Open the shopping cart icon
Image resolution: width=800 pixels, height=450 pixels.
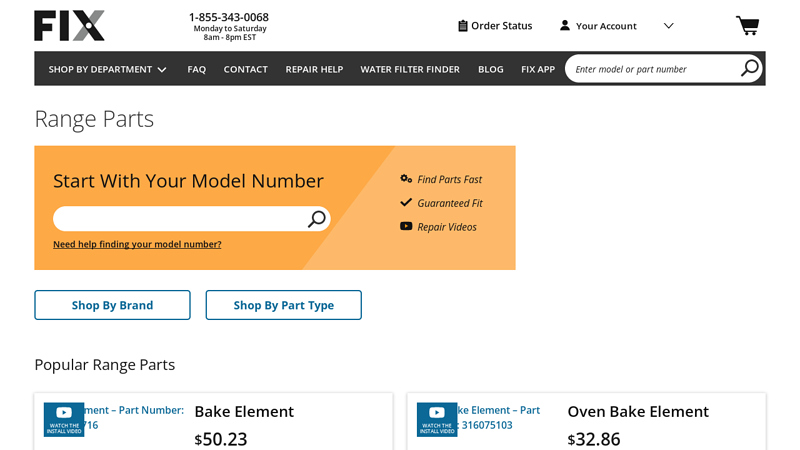coord(747,26)
